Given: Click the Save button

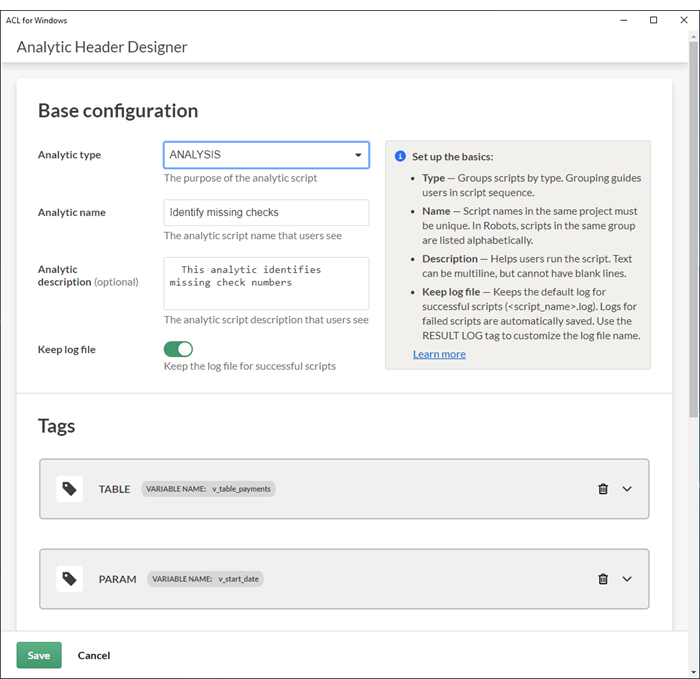Looking at the screenshot, I should click(39, 655).
